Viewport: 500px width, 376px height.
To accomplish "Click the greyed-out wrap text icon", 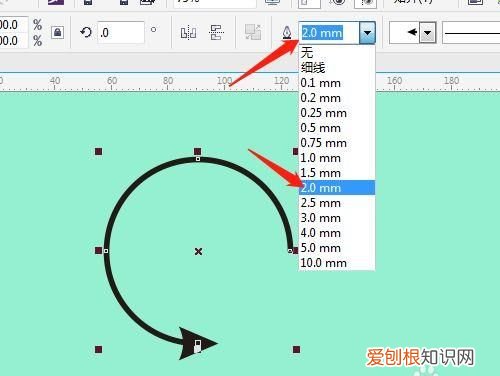I will (x=253, y=32).
